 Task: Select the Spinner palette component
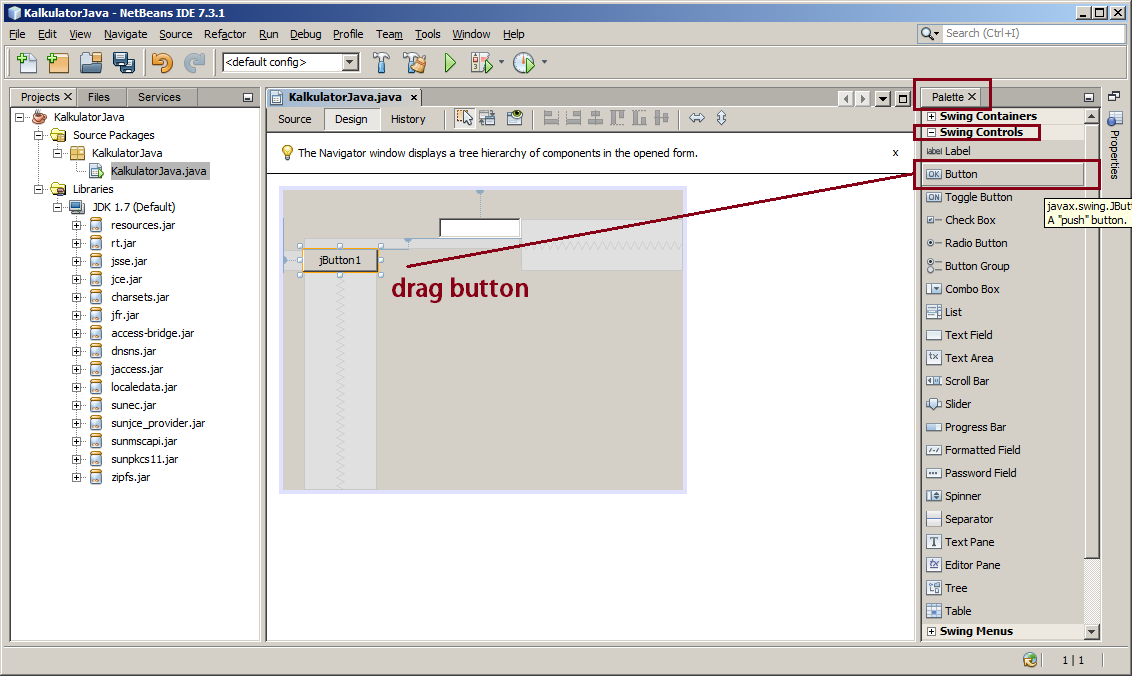[1004, 496]
